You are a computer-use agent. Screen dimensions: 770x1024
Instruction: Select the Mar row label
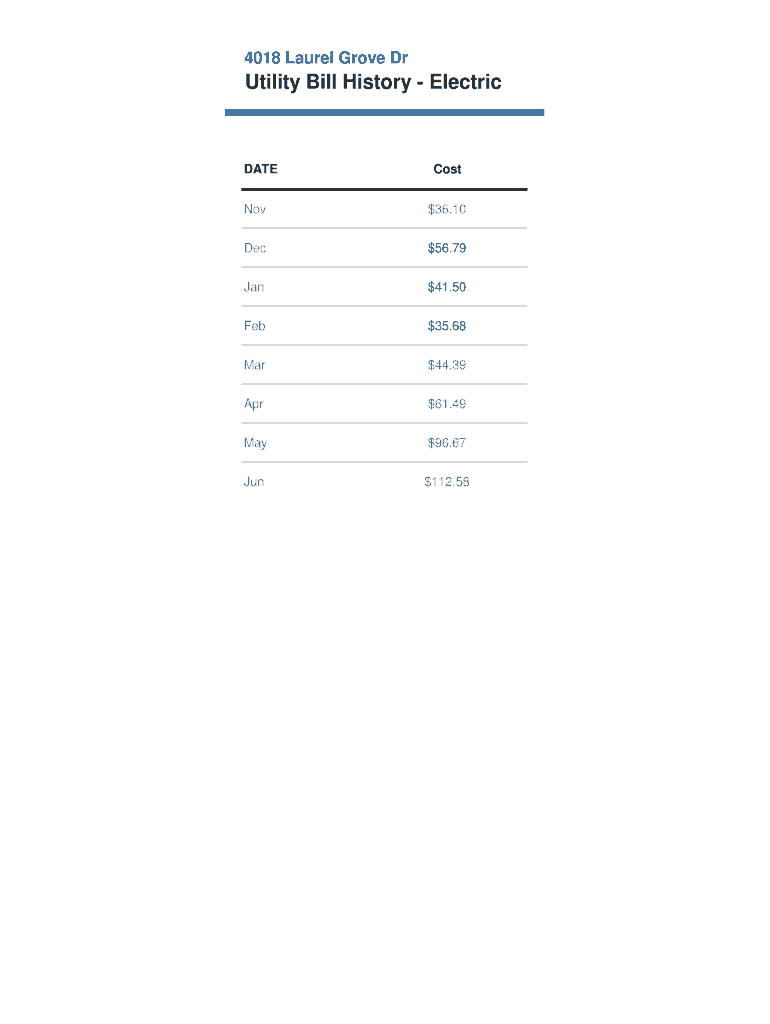(255, 365)
